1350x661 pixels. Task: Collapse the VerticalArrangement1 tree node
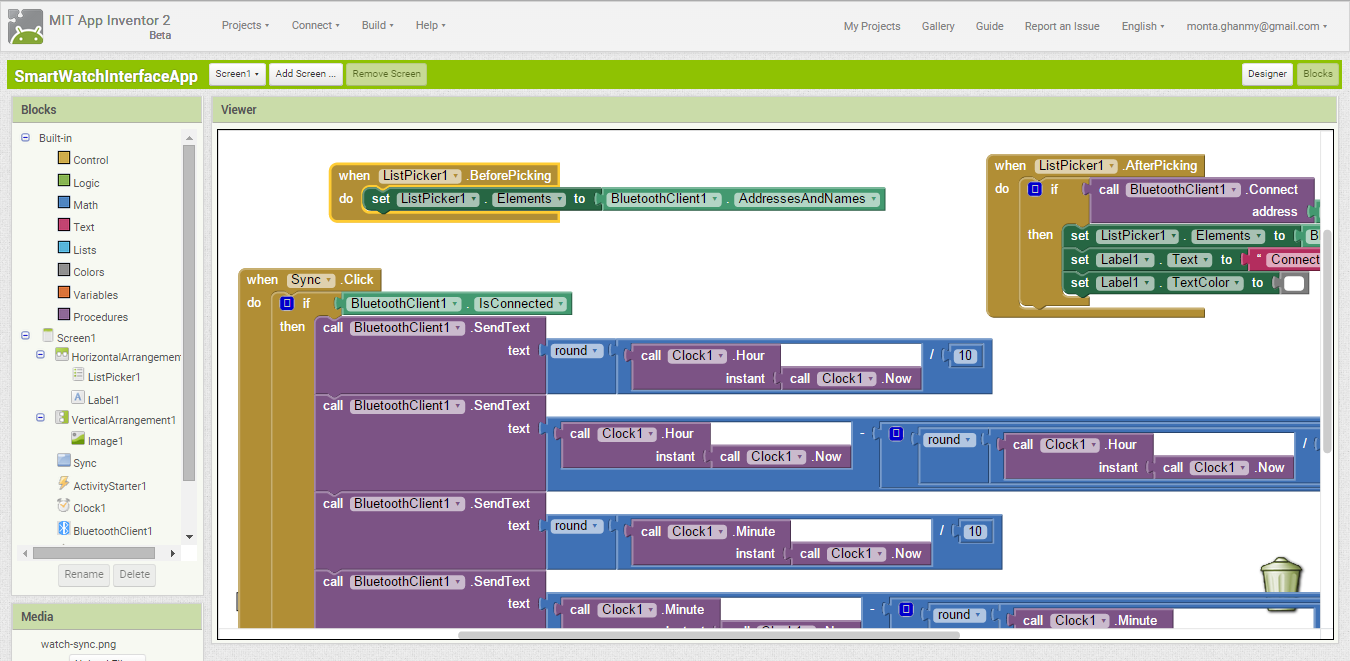[x=40, y=418]
